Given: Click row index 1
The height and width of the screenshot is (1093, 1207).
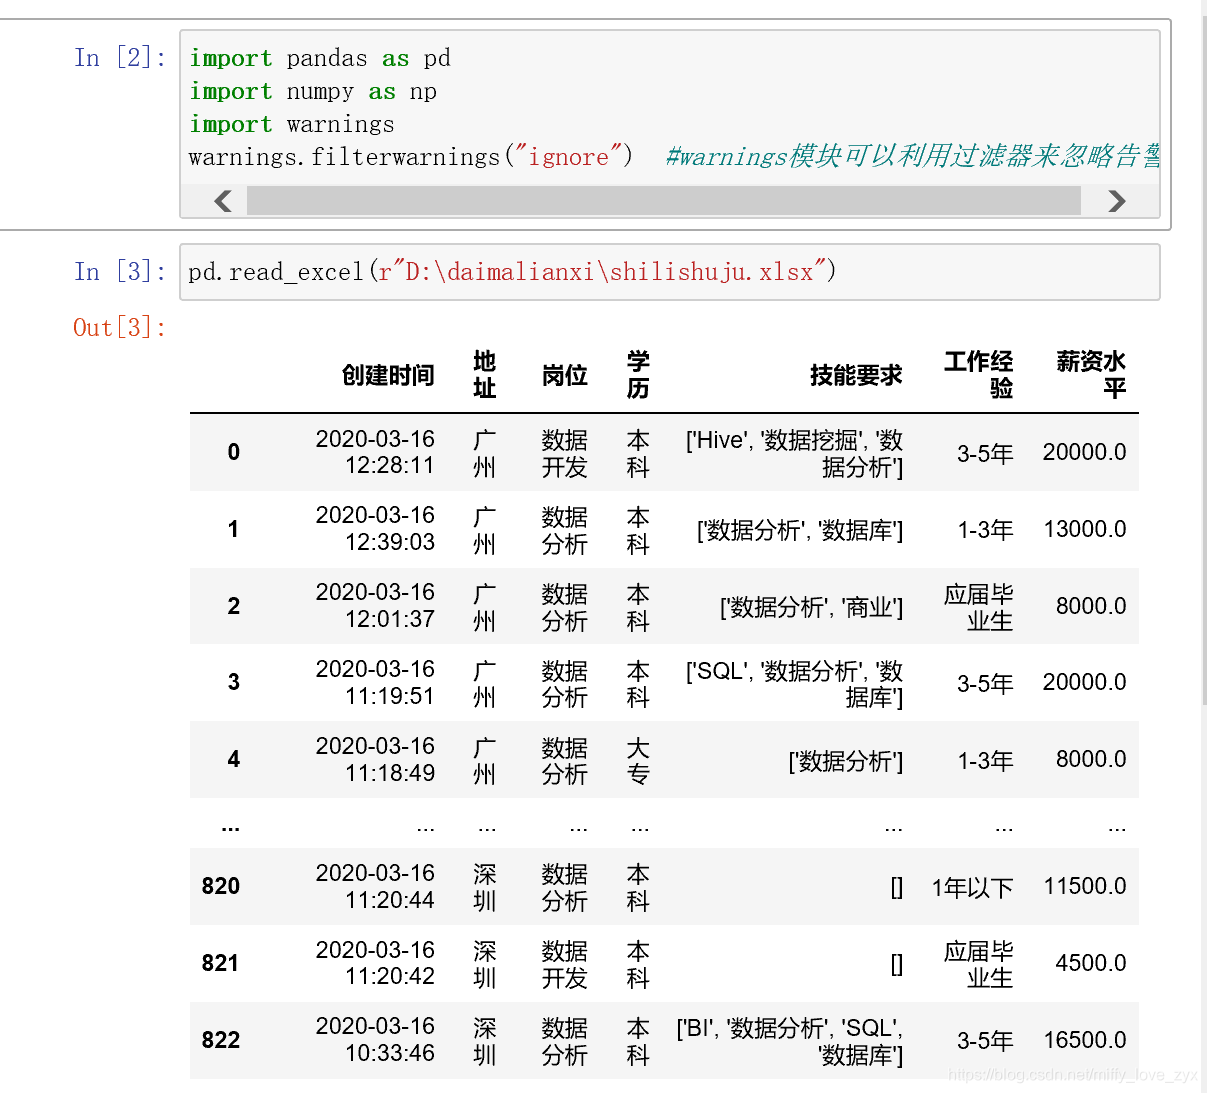Looking at the screenshot, I should (x=233, y=529).
